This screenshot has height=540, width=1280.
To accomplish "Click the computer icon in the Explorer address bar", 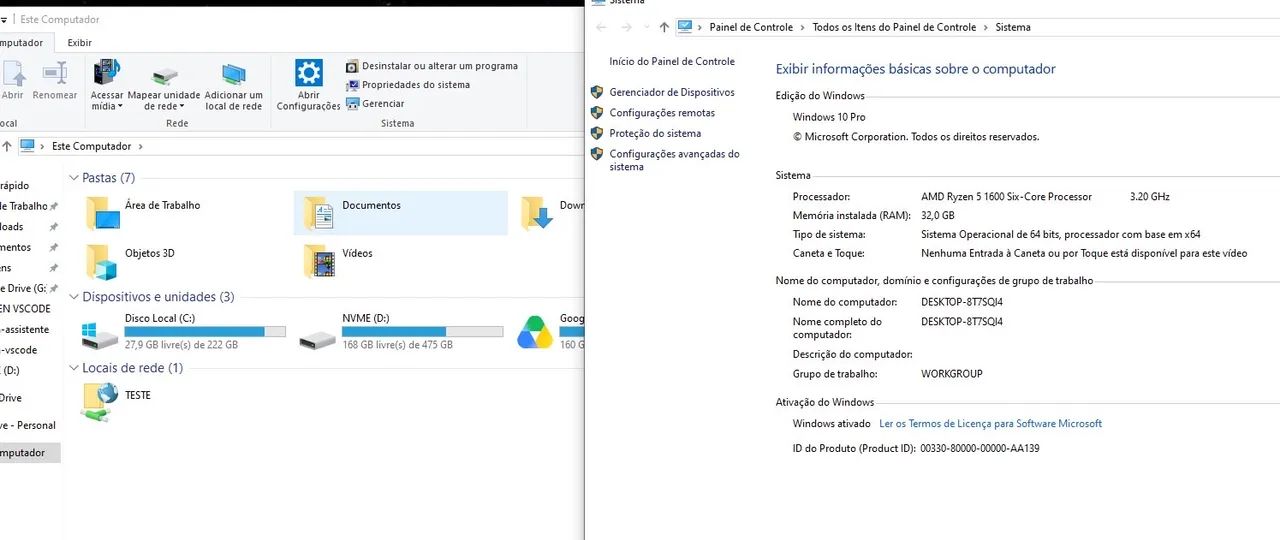I will (x=27, y=146).
